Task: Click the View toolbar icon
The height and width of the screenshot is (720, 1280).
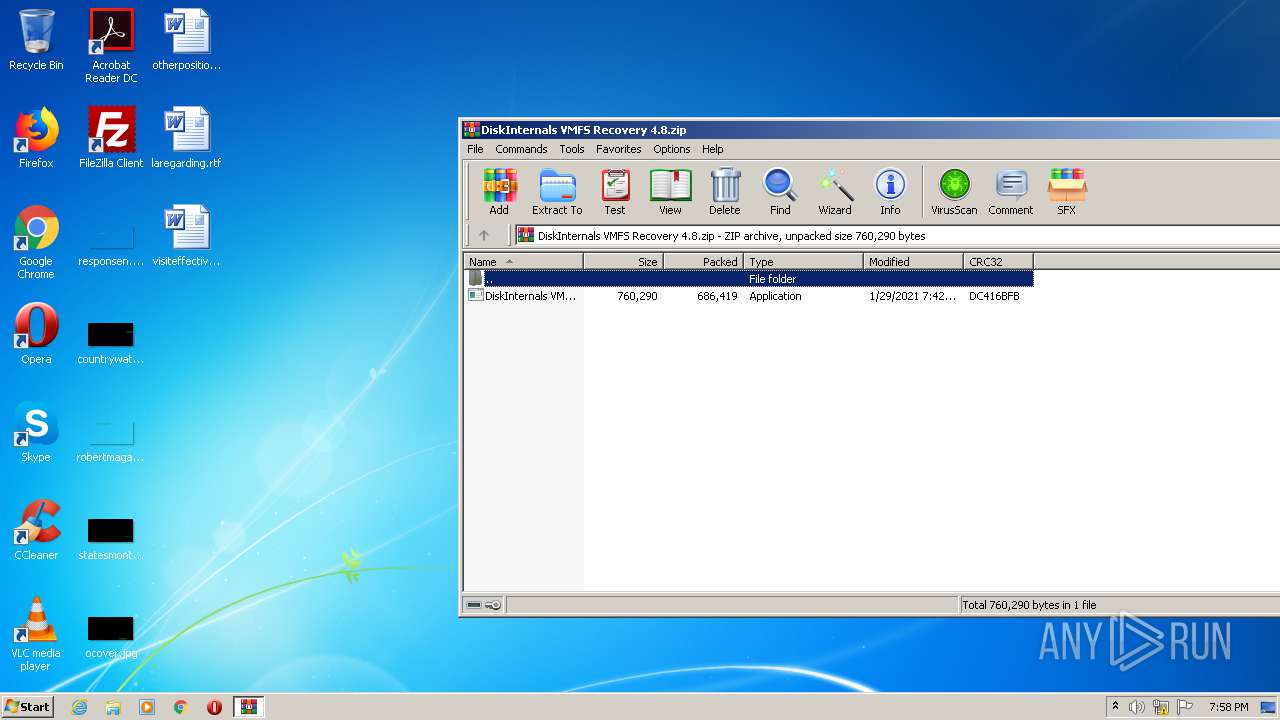Action: click(x=670, y=191)
